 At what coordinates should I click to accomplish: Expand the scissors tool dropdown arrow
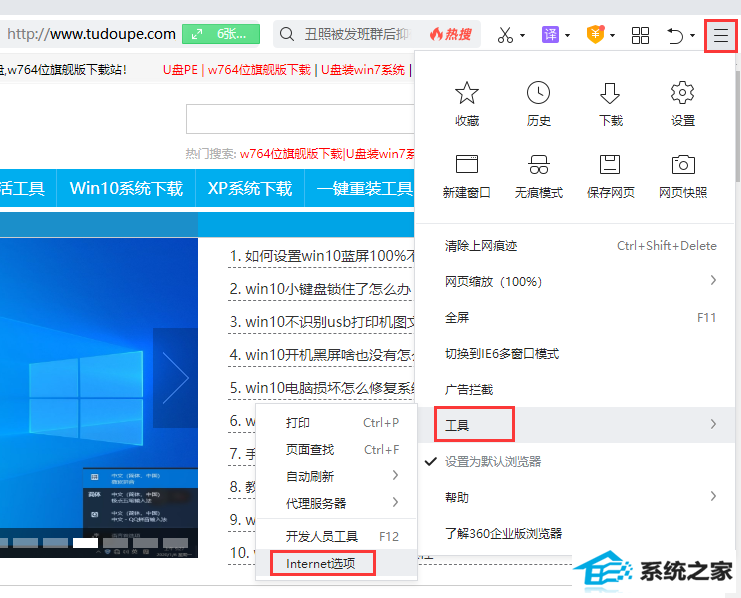(x=522, y=35)
